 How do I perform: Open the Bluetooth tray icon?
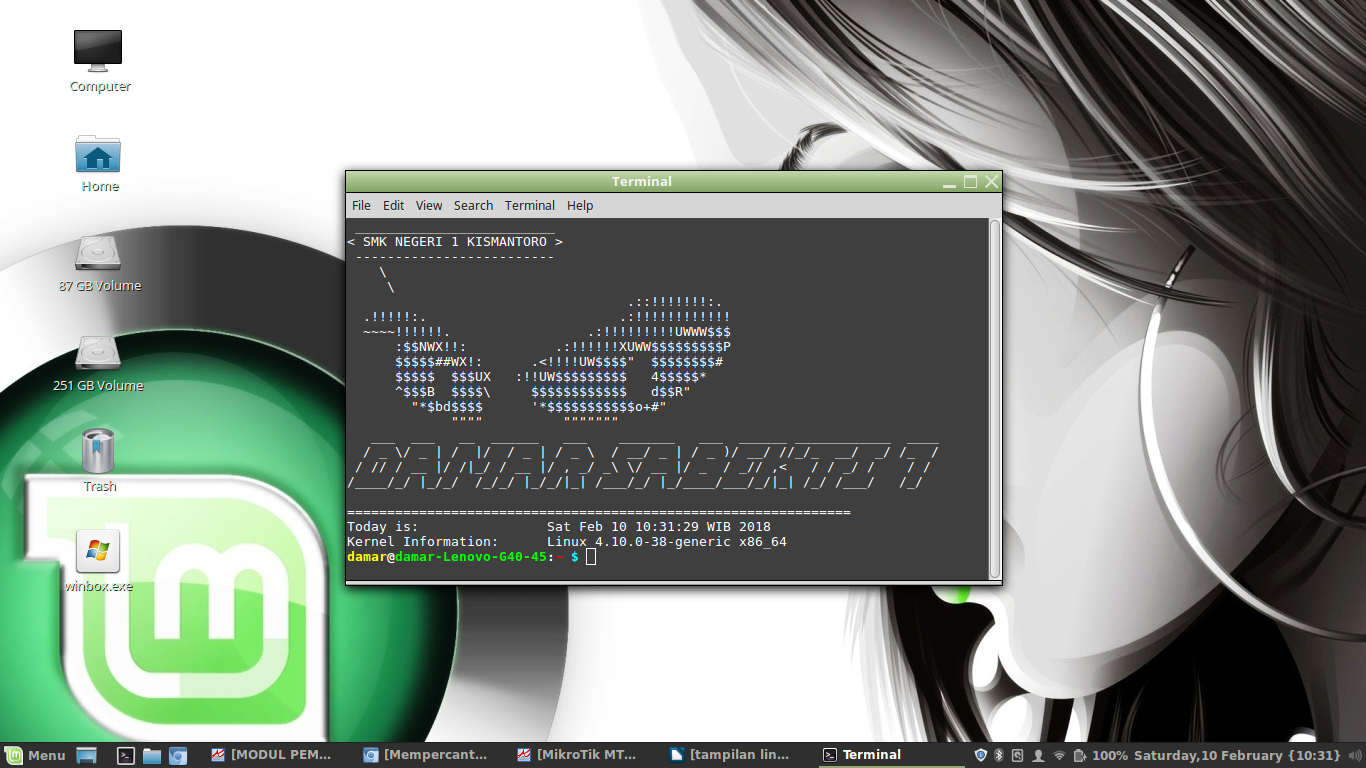click(x=998, y=755)
